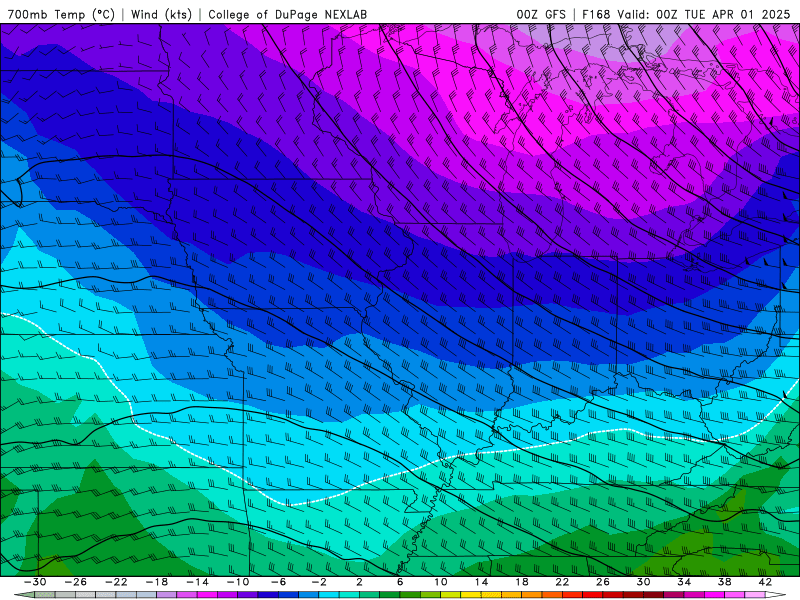Click the -18 value on the color scale
800x600 pixels.
click(157, 582)
